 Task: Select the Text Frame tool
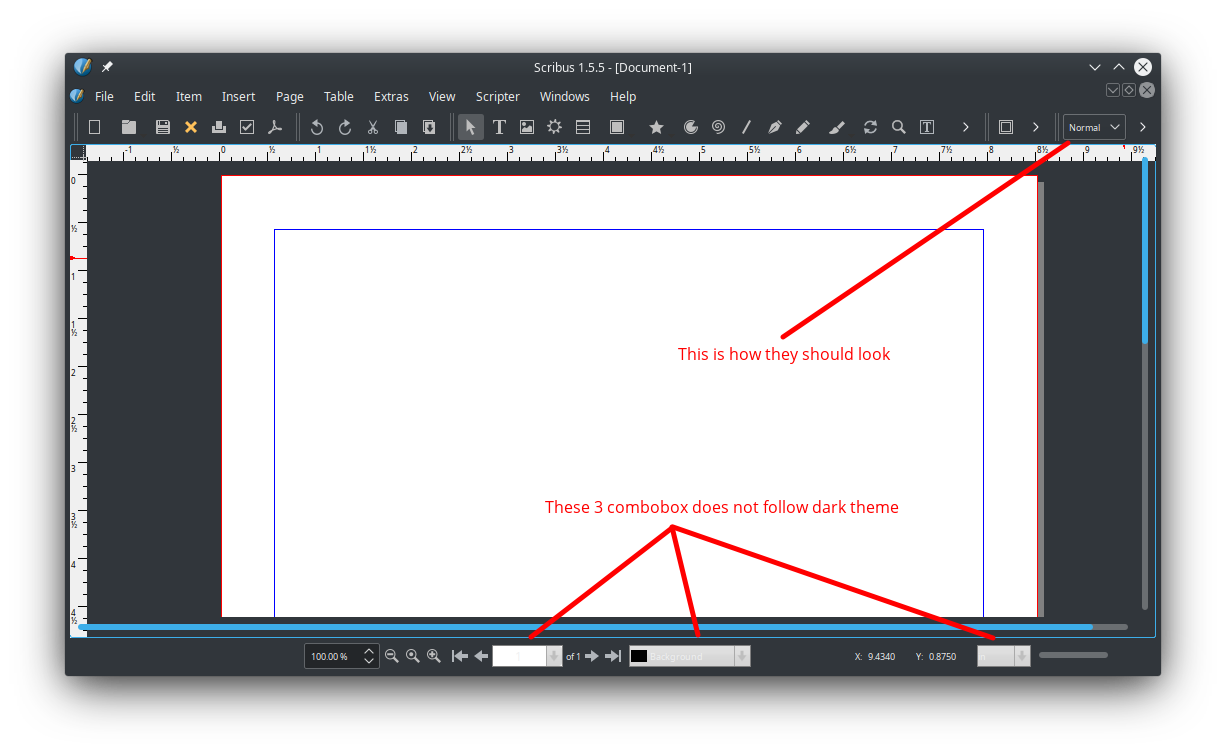click(x=499, y=127)
